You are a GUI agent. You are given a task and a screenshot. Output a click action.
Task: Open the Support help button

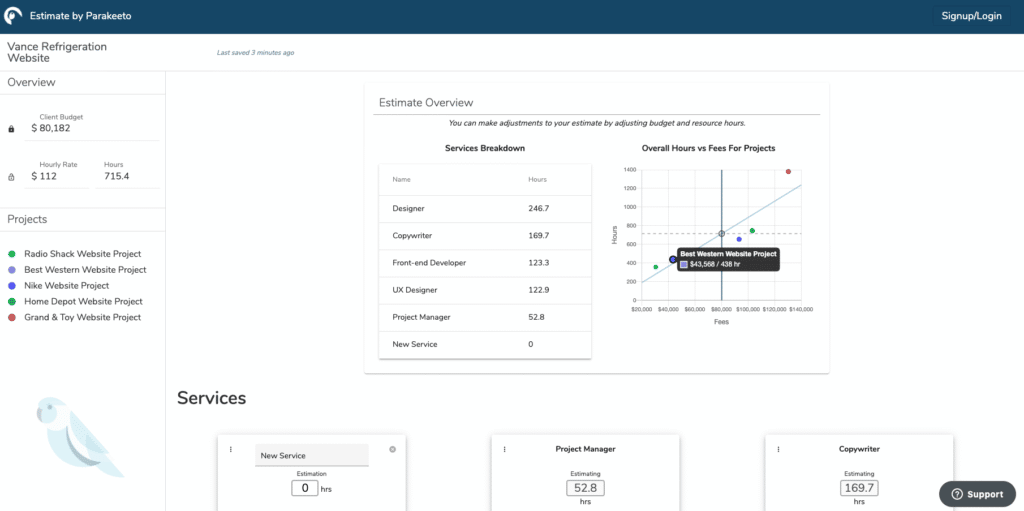pyautogui.click(x=975, y=494)
